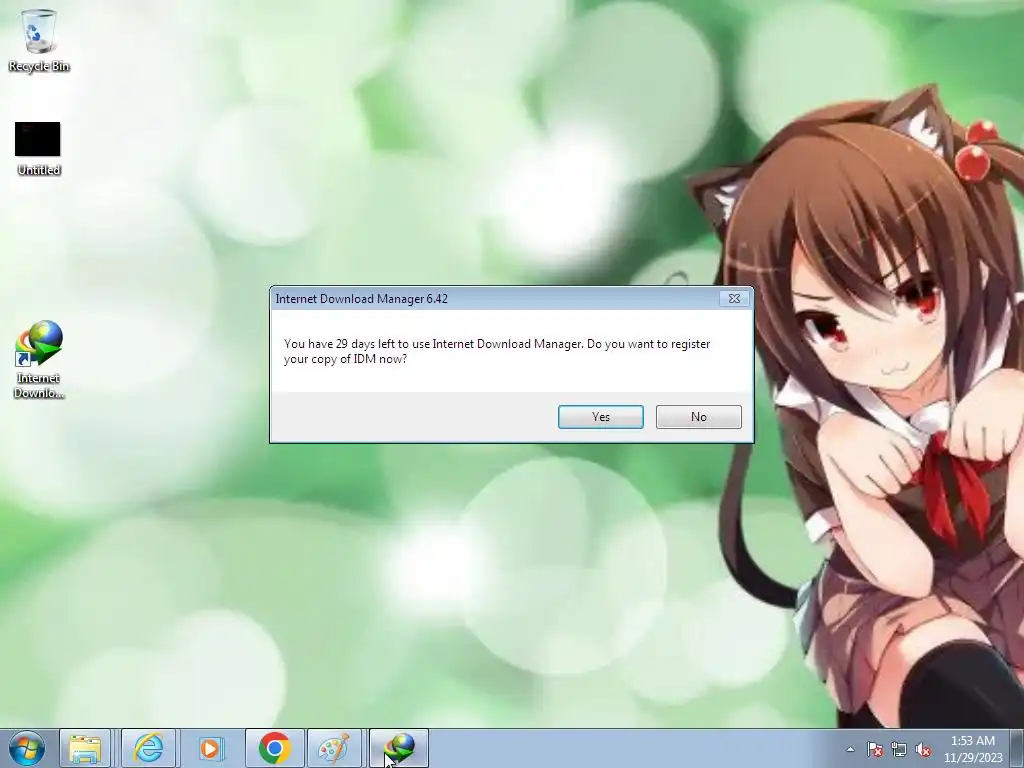
Task: Launch Internet Explorer from the taskbar
Action: 148,748
